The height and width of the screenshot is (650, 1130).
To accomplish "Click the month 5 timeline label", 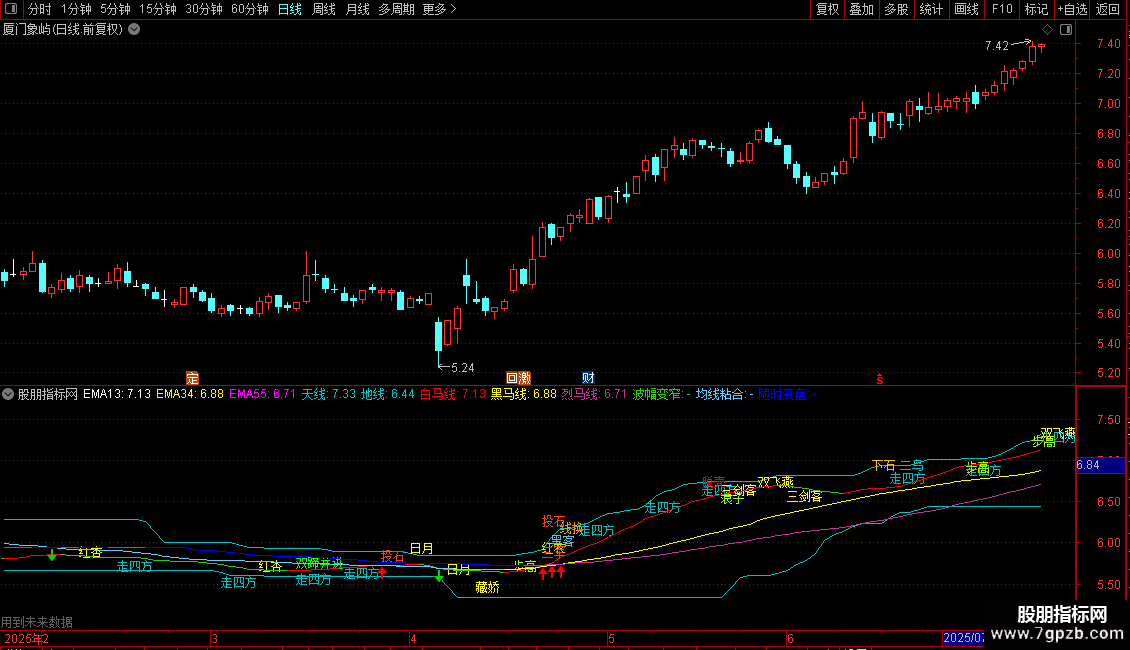I will [x=611, y=638].
